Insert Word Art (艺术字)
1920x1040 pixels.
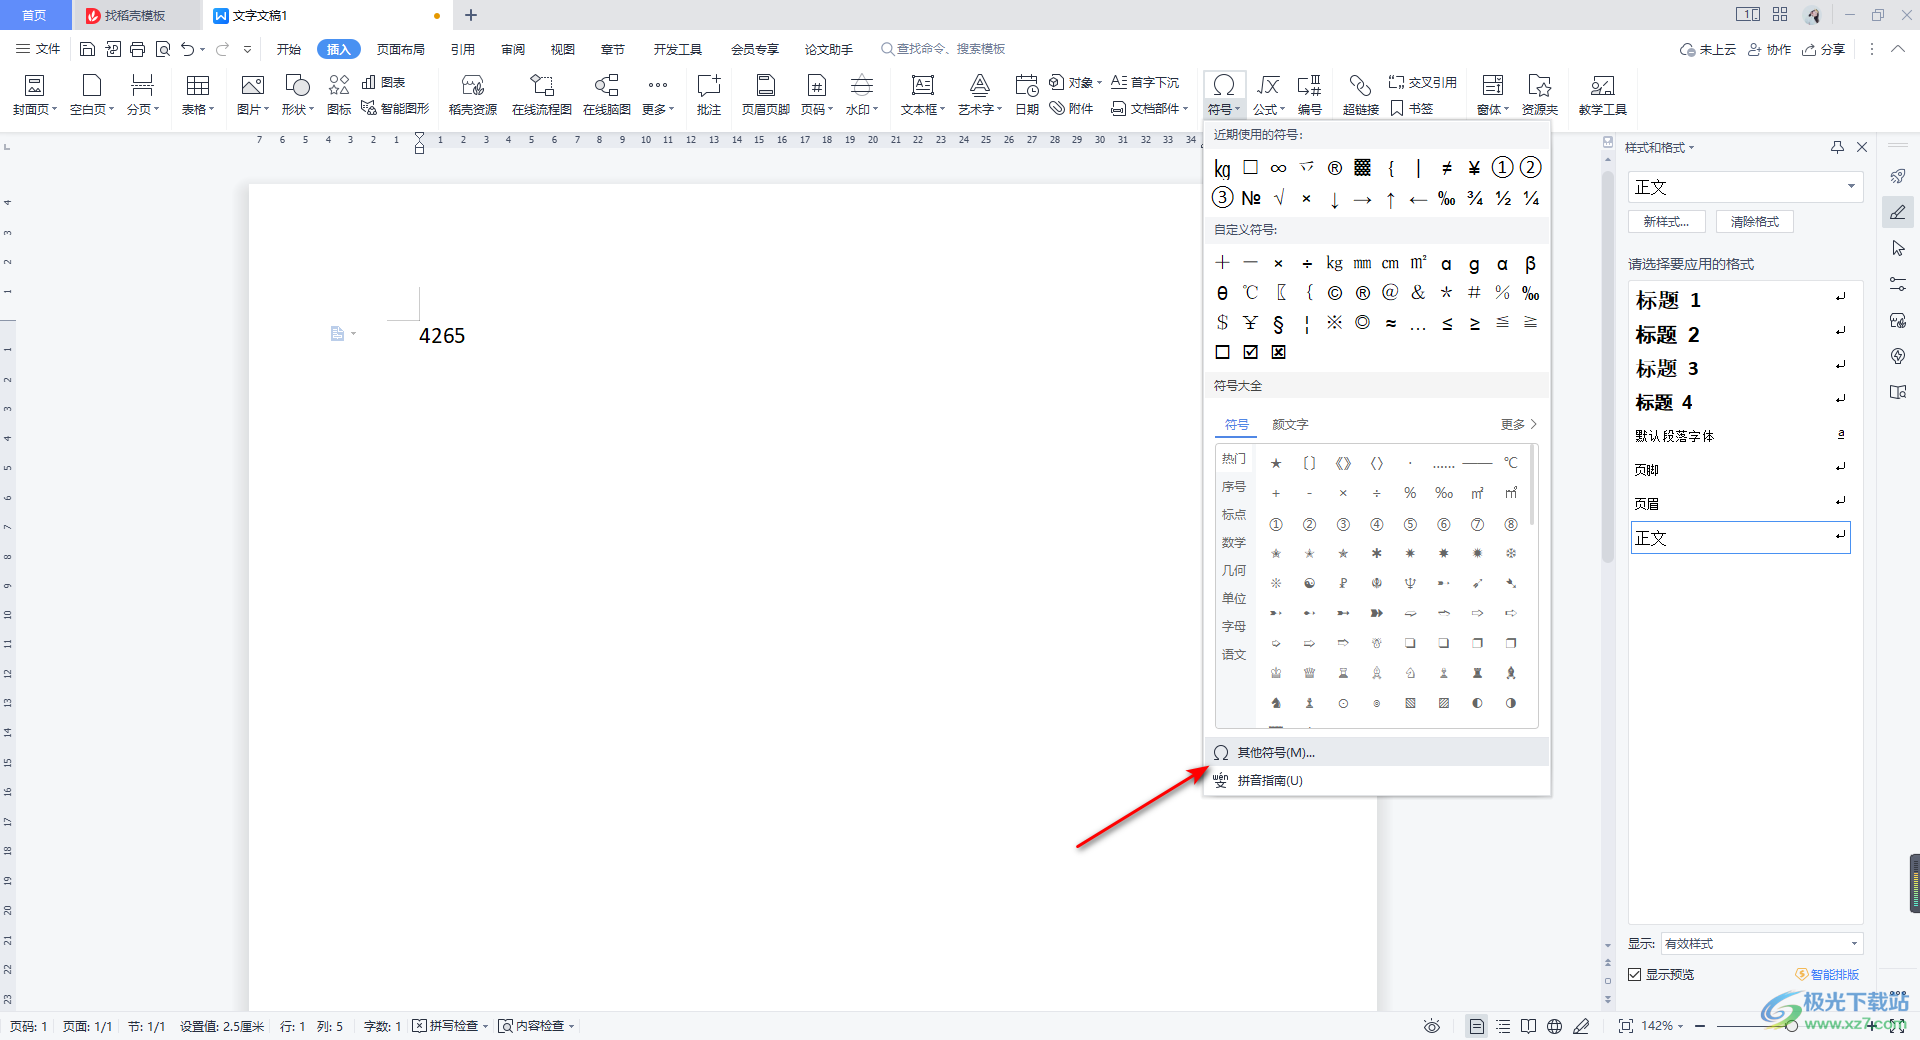click(x=980, y=95)
